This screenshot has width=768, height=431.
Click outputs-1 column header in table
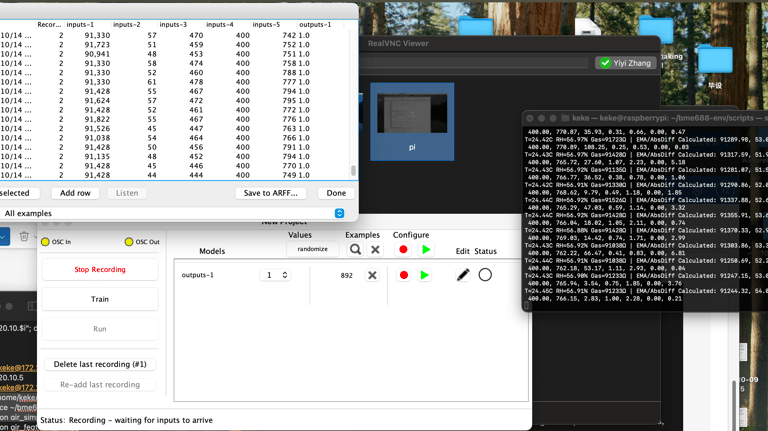click(x=315, y=24)
